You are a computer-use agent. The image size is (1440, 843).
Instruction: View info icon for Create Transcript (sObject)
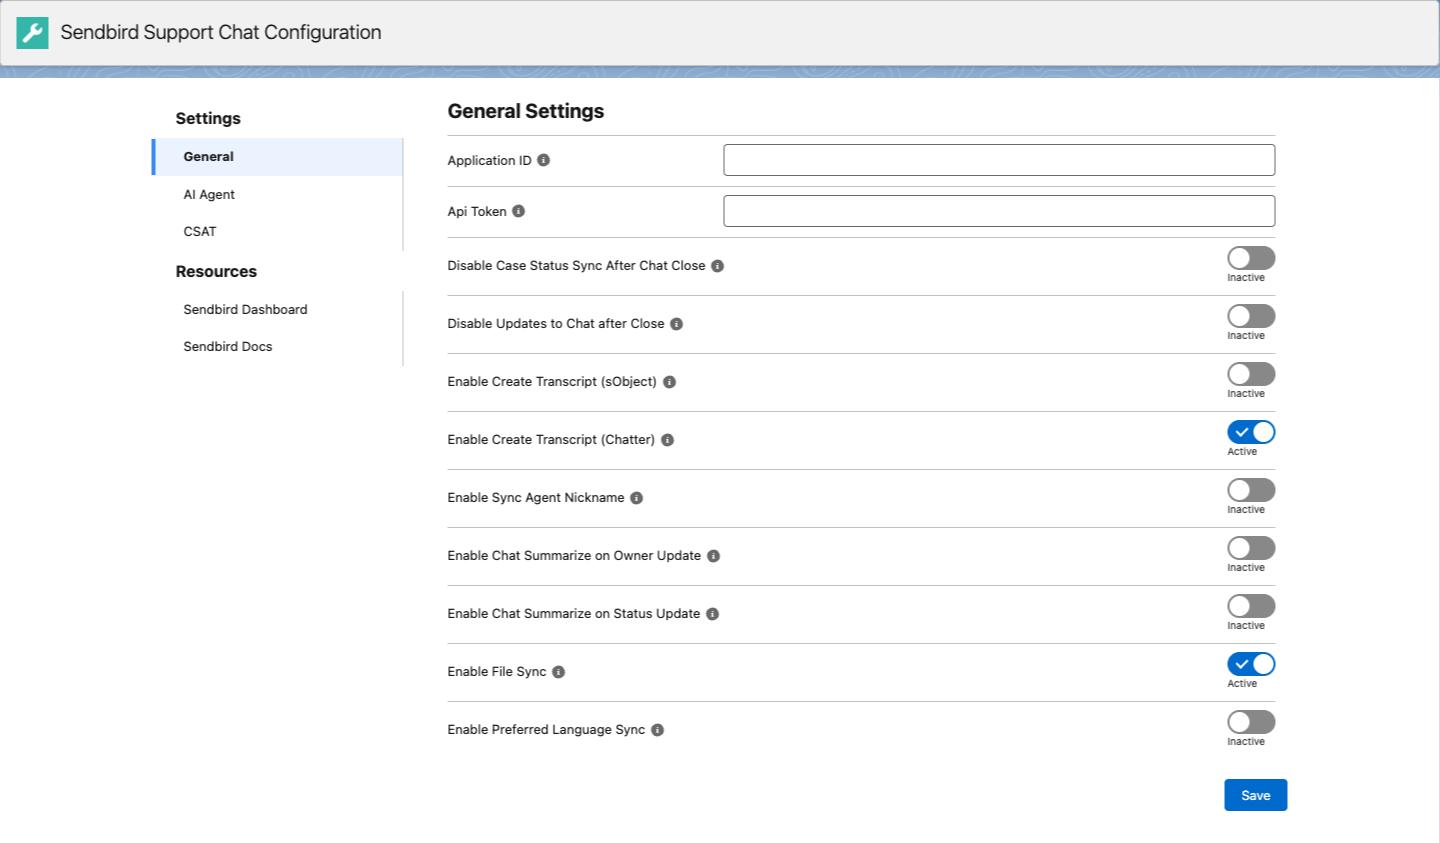click(669, 382)
